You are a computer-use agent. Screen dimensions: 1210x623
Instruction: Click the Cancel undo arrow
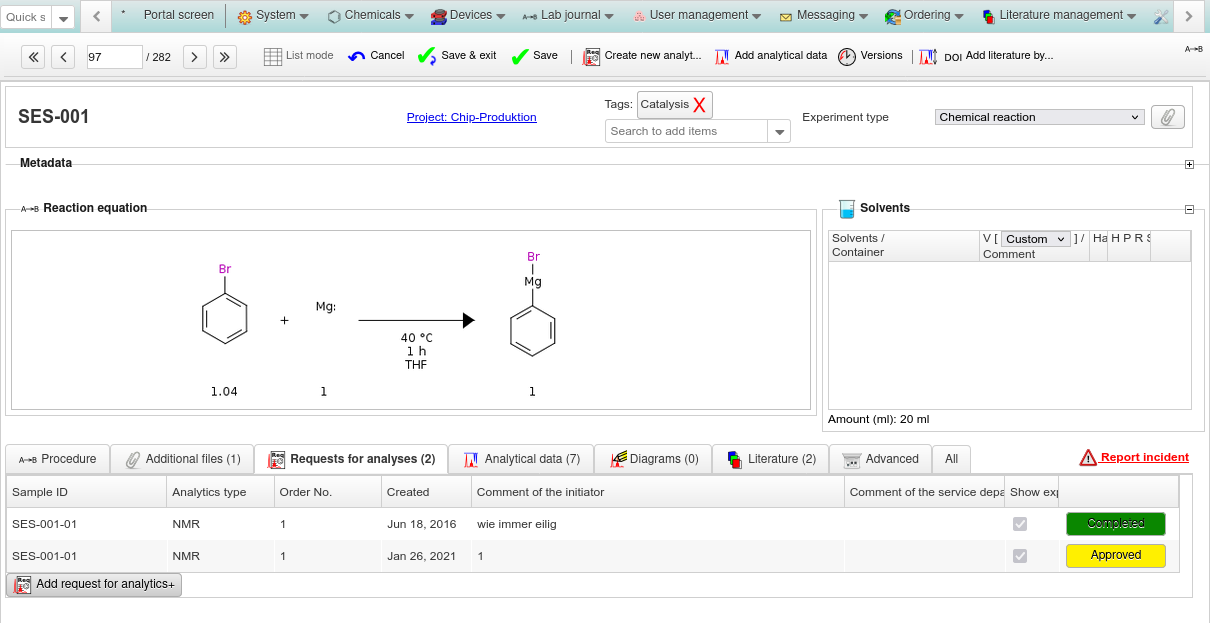coord(357,57)
